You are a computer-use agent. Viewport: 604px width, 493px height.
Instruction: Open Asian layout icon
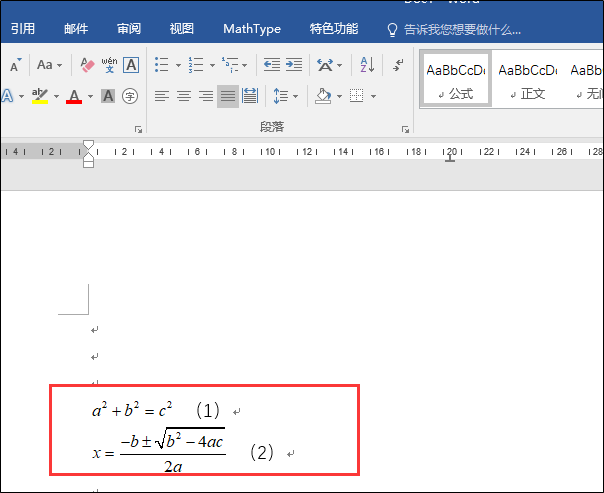(x=325, y=65)
